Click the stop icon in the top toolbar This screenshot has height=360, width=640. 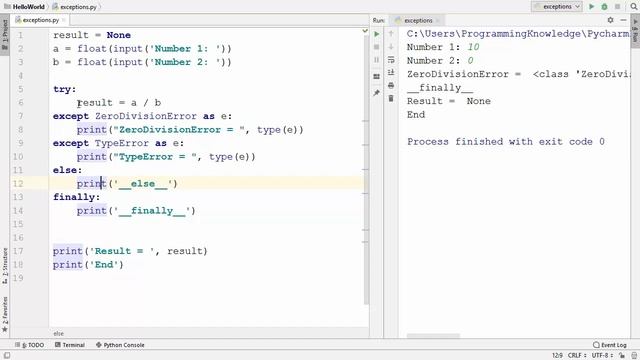click(x=618, y=7)
